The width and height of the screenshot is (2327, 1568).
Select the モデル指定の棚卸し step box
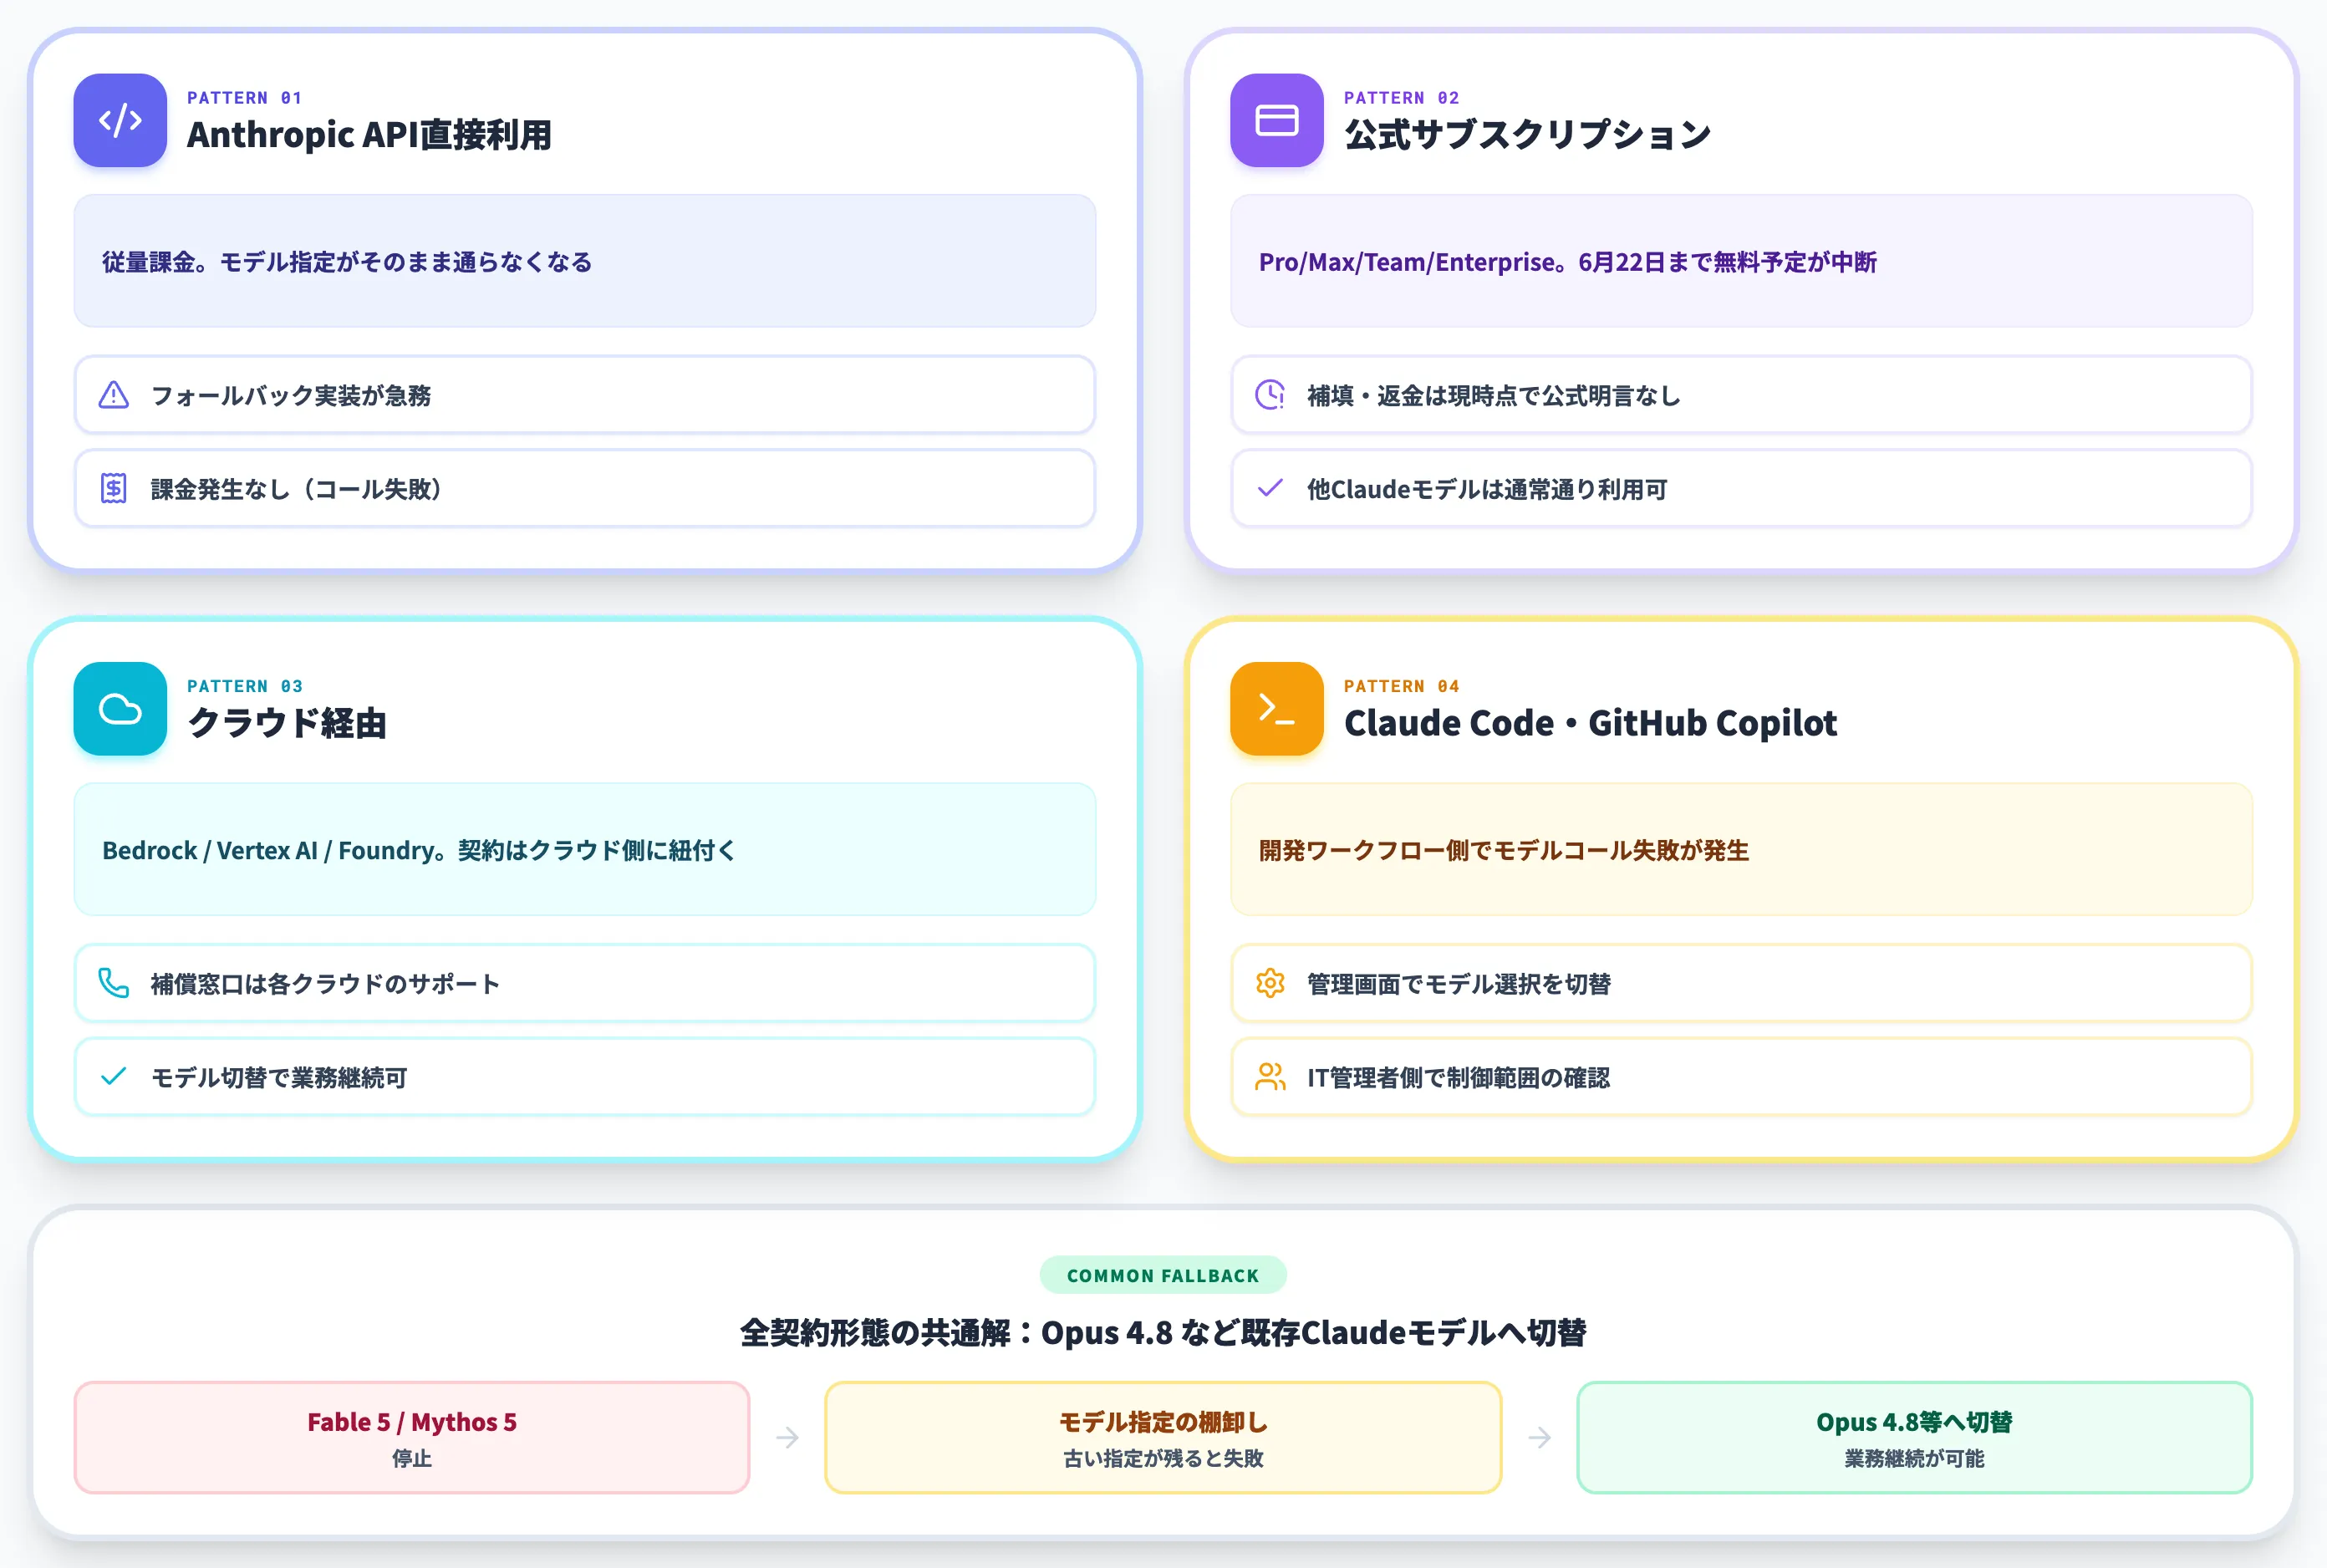click(x=1163, y=1438)
